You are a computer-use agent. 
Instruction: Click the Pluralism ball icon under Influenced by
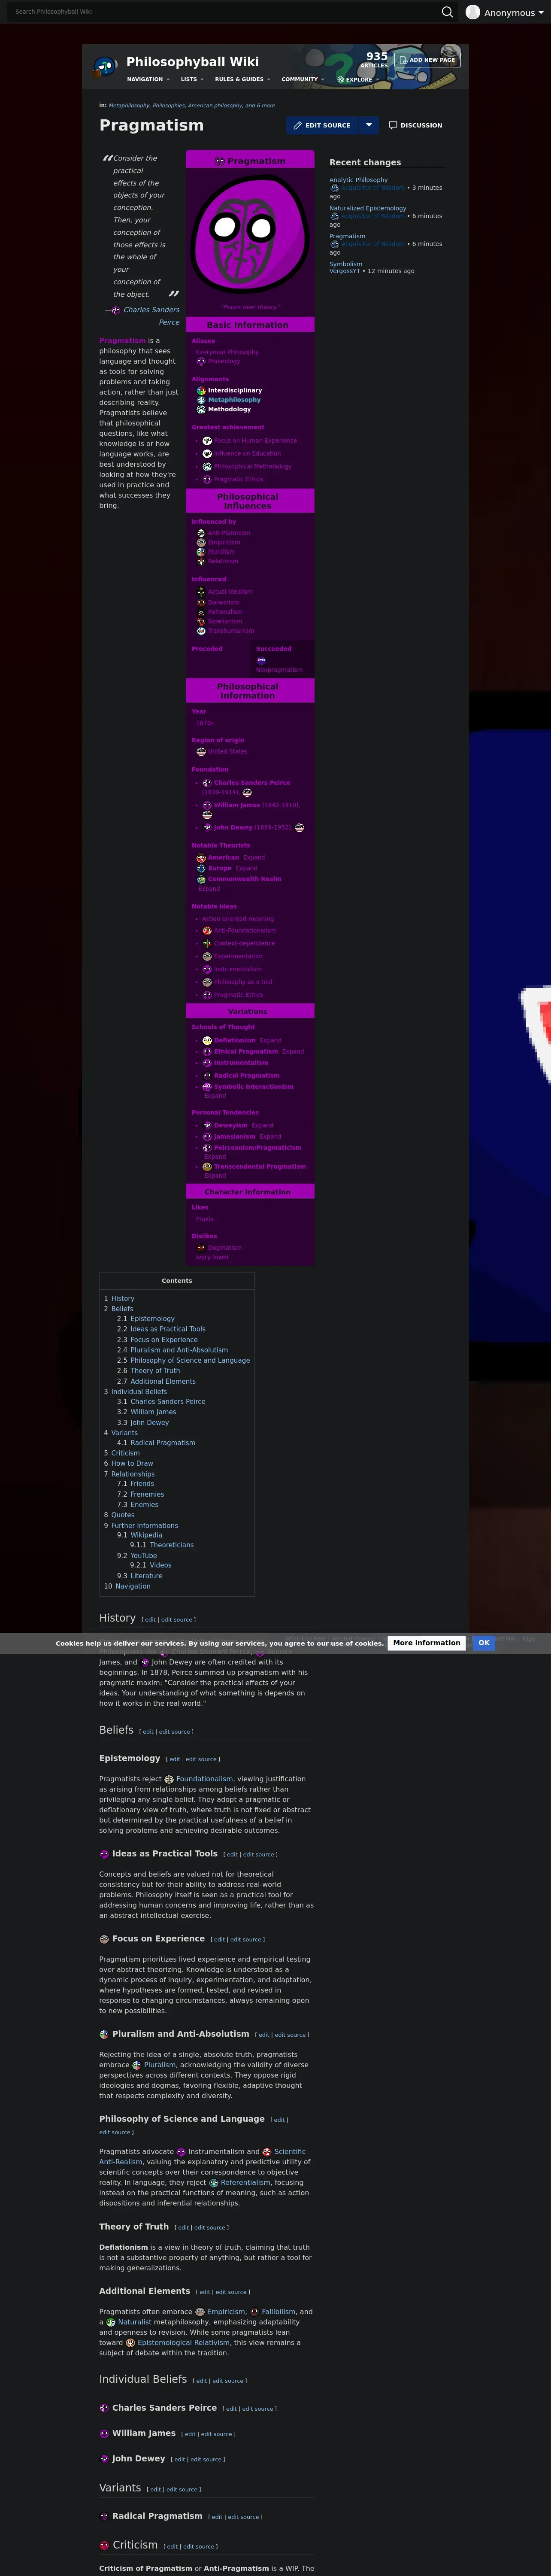(x=201, y=552)
